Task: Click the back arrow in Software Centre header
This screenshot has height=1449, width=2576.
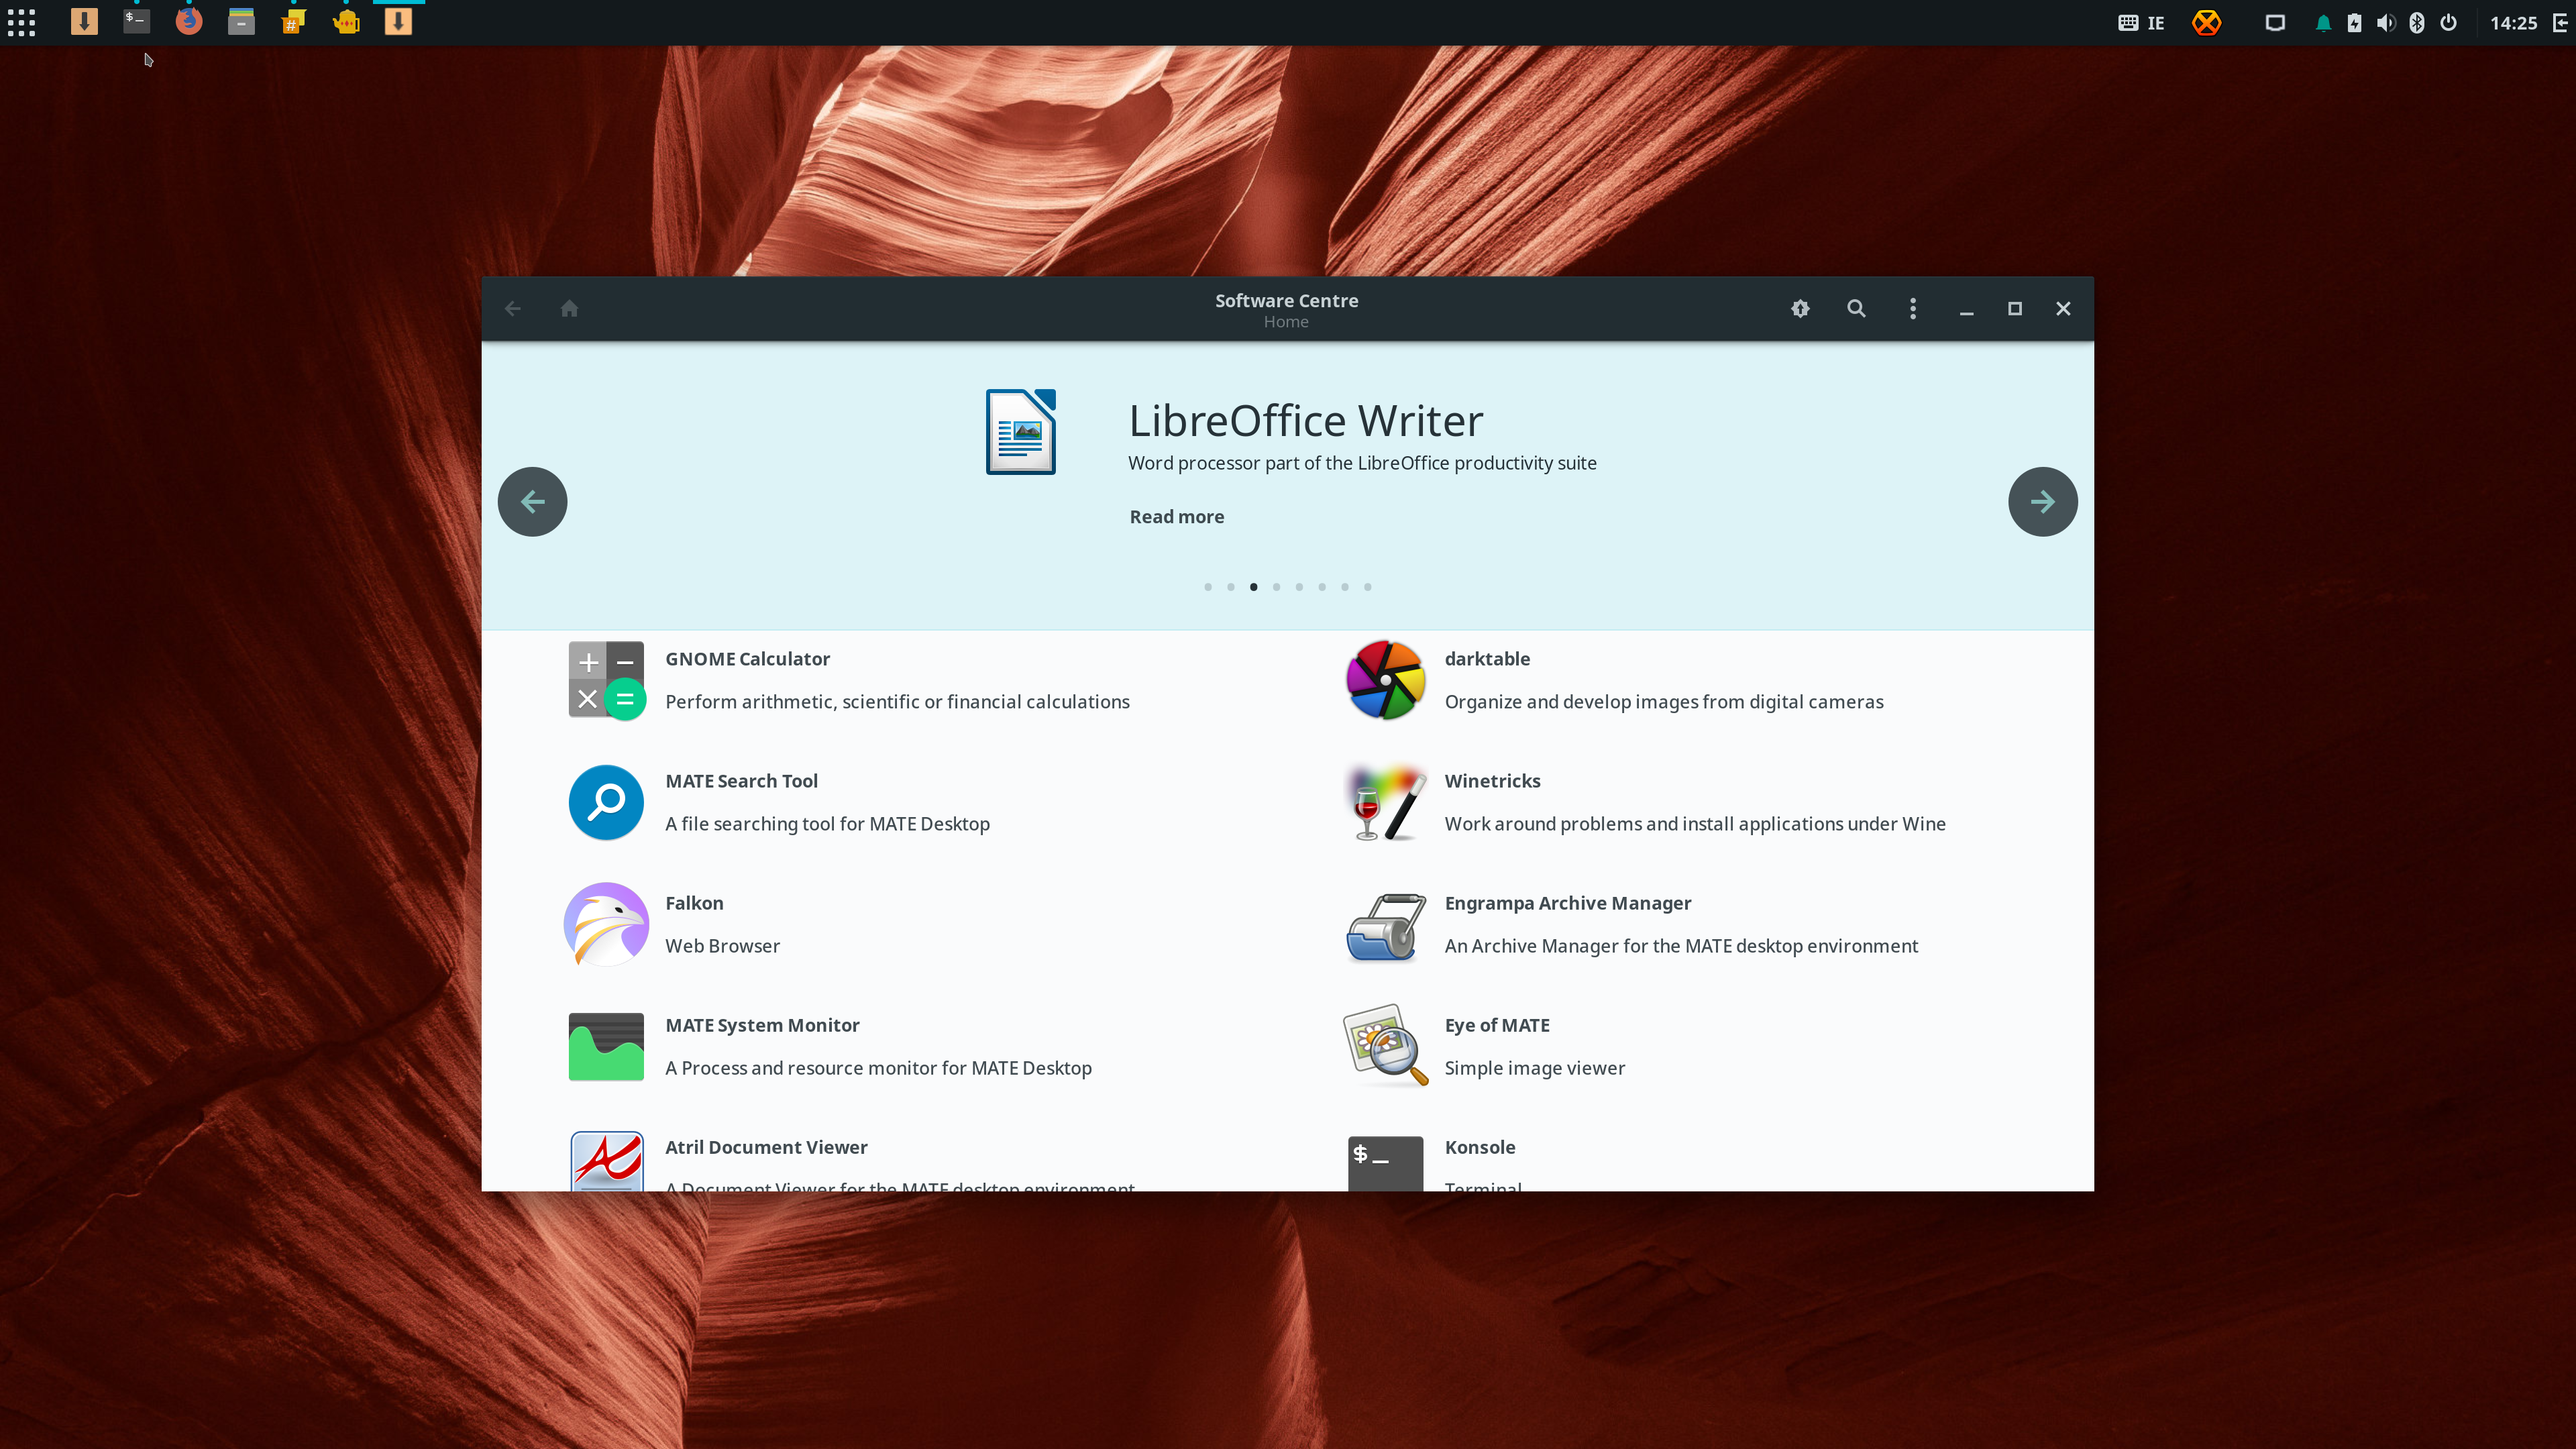Action: coord(513,308)
